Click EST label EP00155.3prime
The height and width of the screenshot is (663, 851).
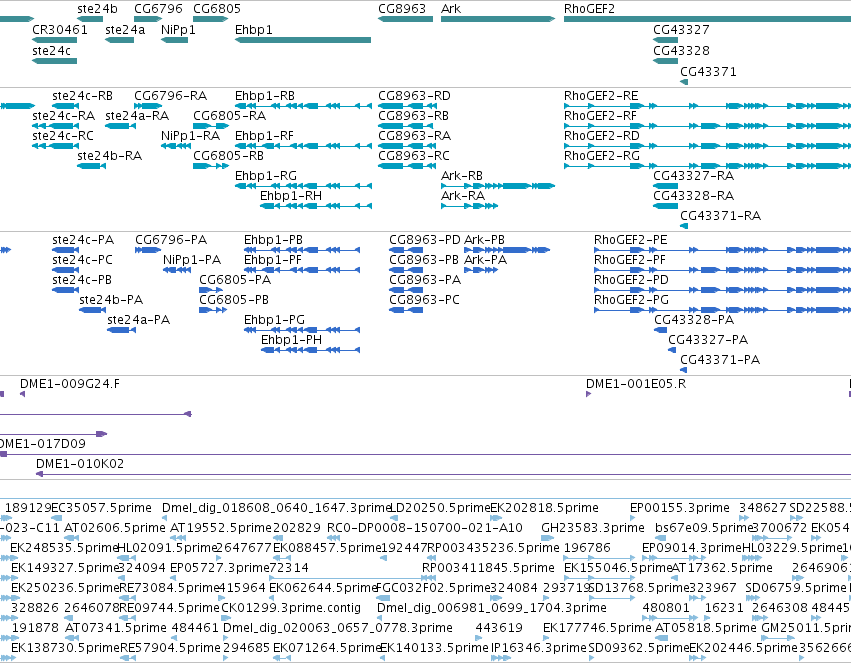(679, 508)
